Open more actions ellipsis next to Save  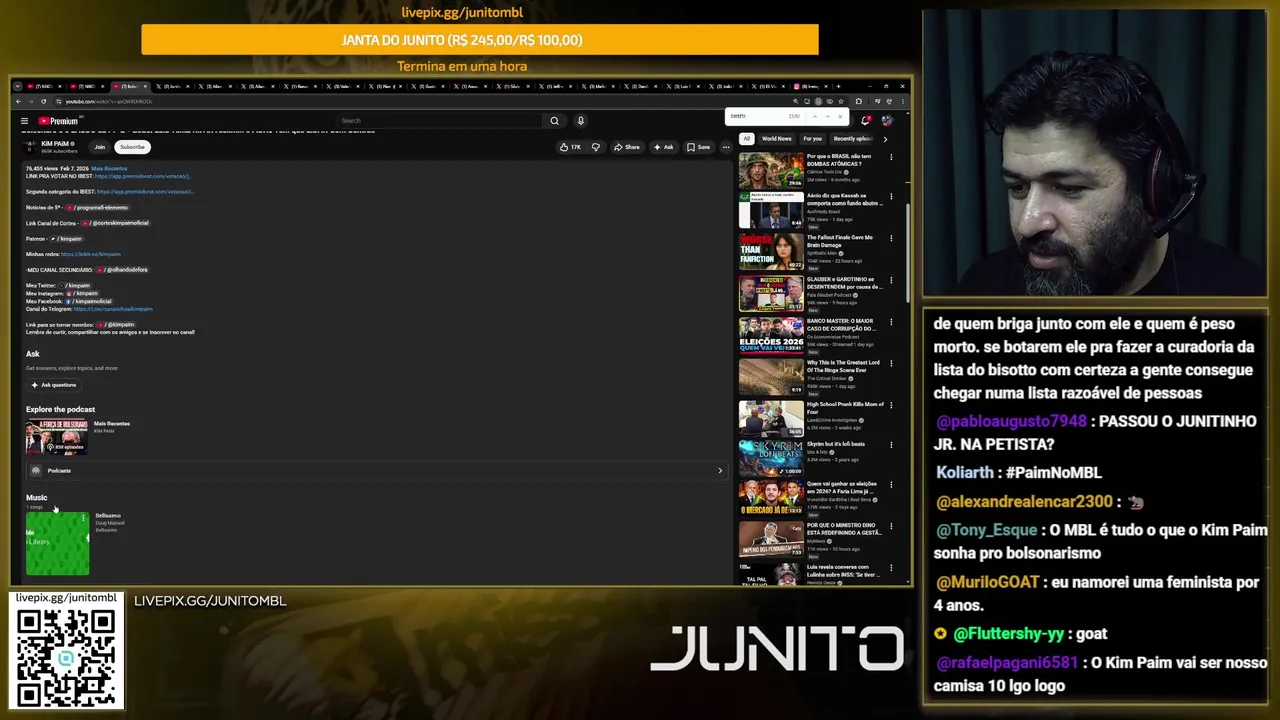point(726,147)
